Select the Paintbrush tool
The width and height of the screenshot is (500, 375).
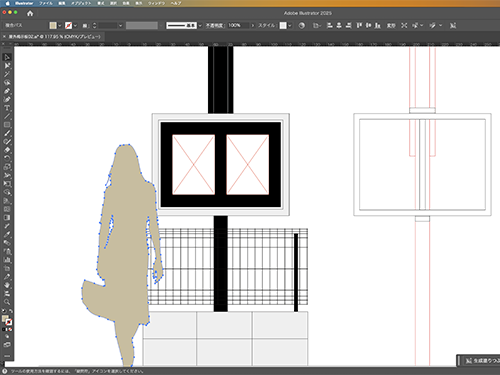pyautogui.click(x=7, y=133)
